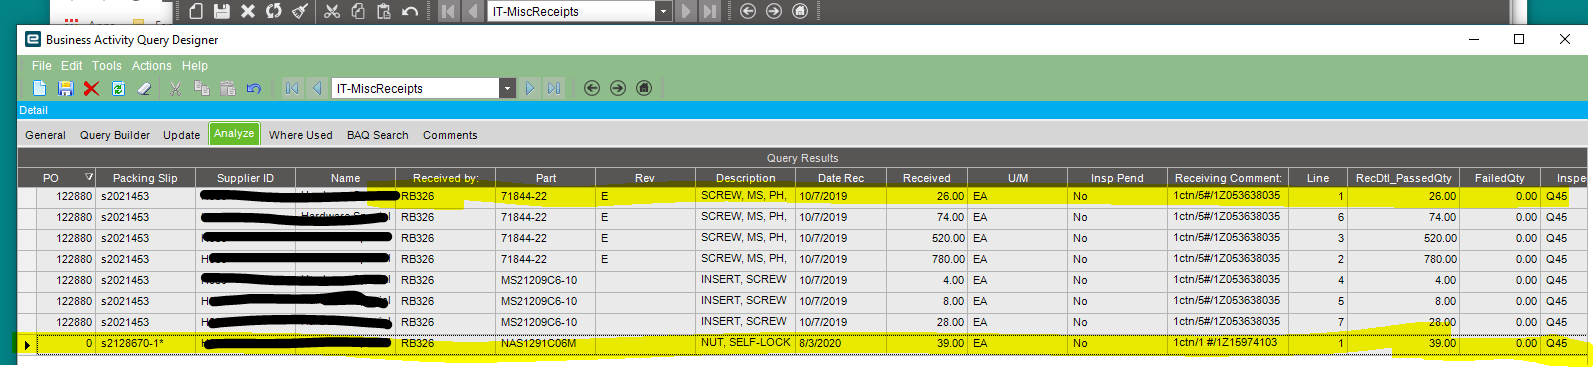Switch to the Update tab

point(182,135)
